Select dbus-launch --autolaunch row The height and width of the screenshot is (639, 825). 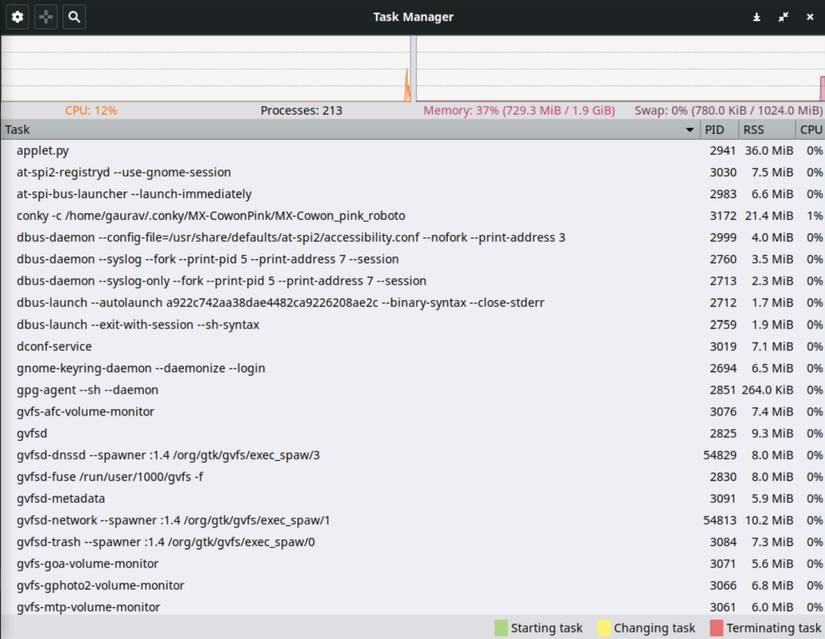(412, 303)
